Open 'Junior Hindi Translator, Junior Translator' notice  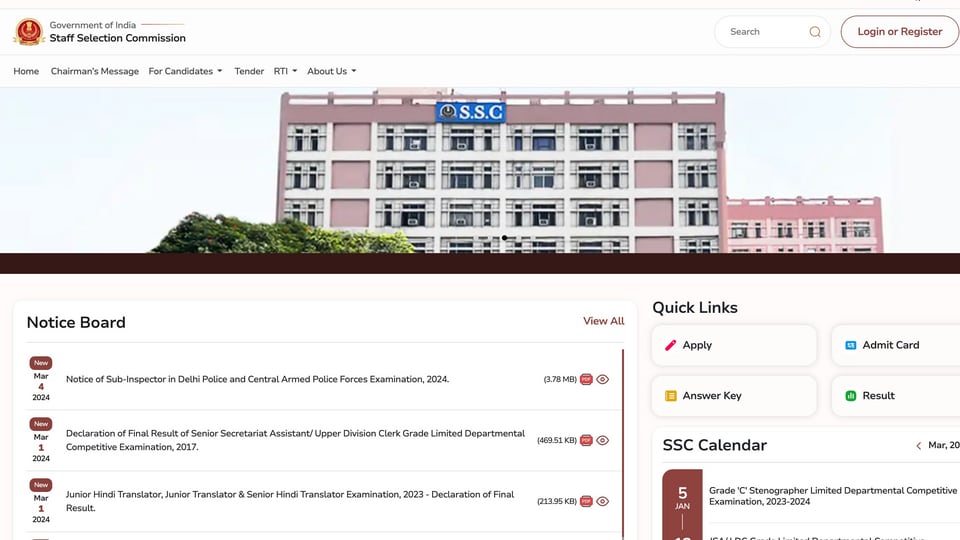290,501
